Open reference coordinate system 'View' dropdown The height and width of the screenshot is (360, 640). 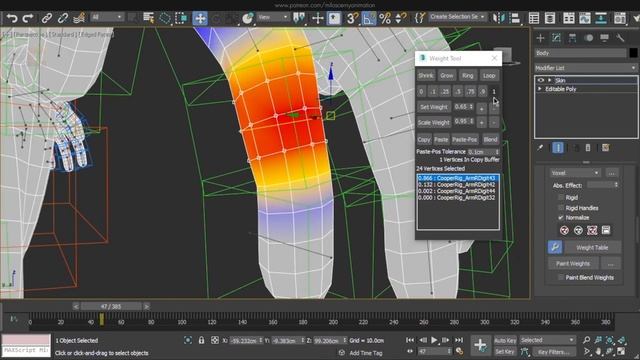273,17
